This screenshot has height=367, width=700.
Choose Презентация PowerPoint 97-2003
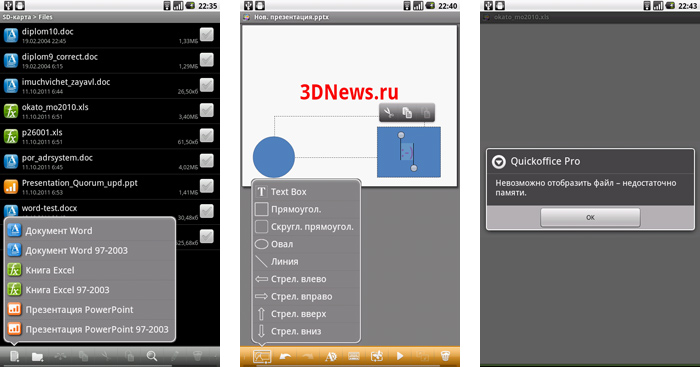click(90, 329)
